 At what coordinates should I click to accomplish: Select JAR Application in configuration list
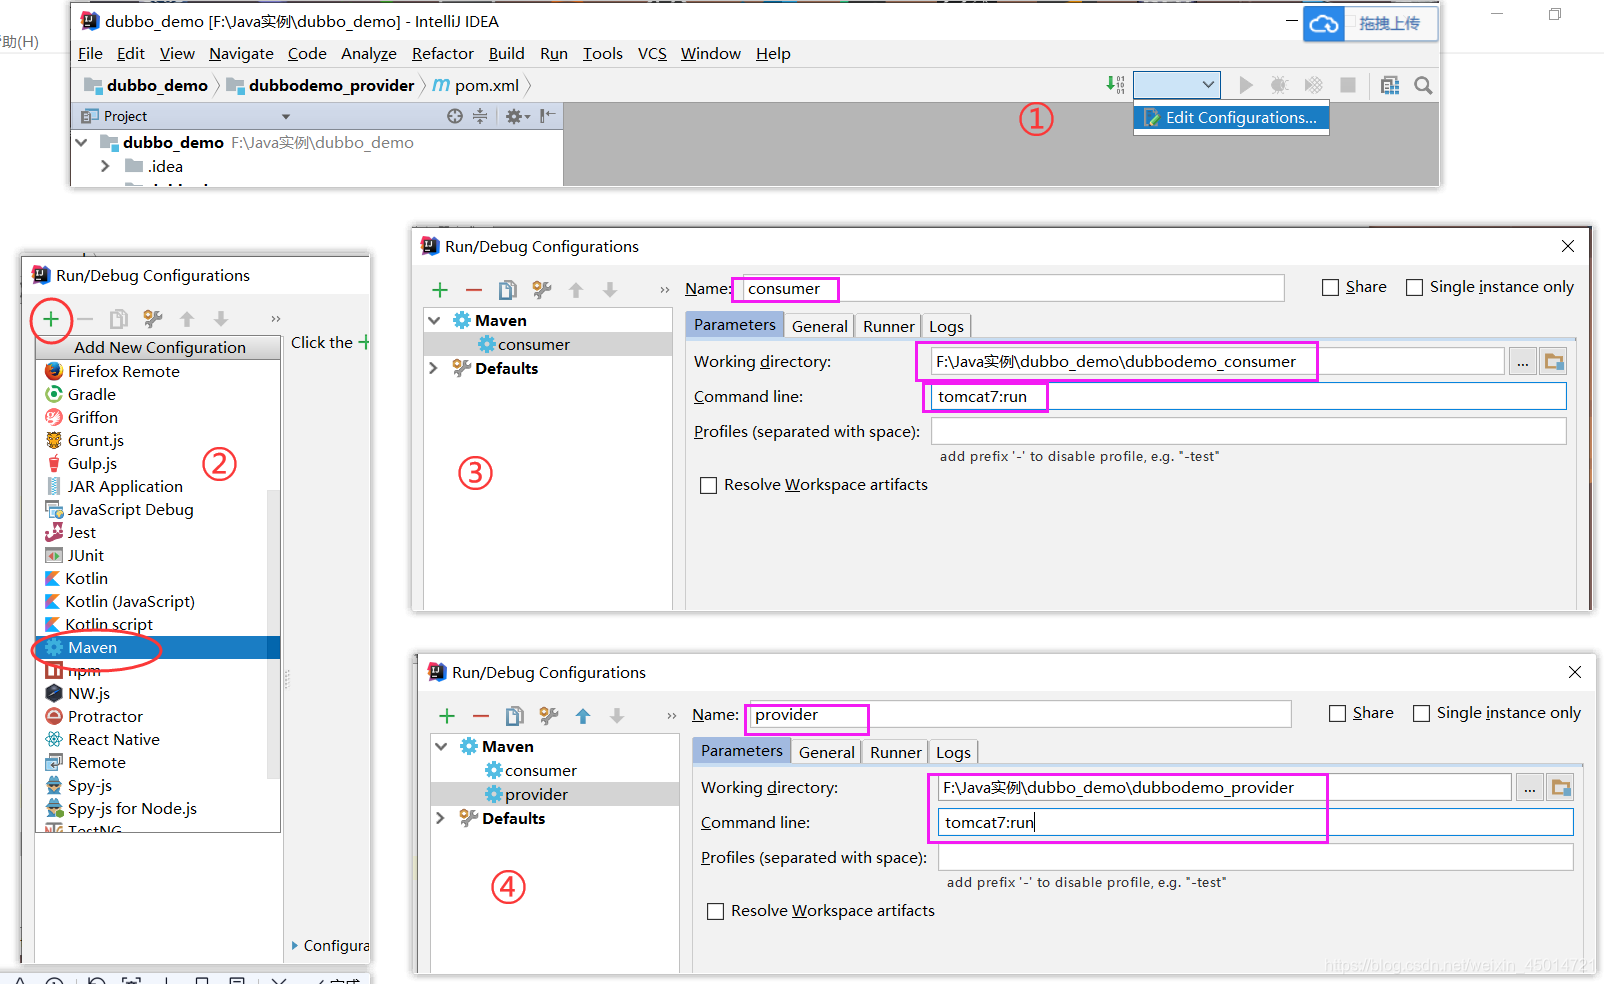tap(157, 487)
